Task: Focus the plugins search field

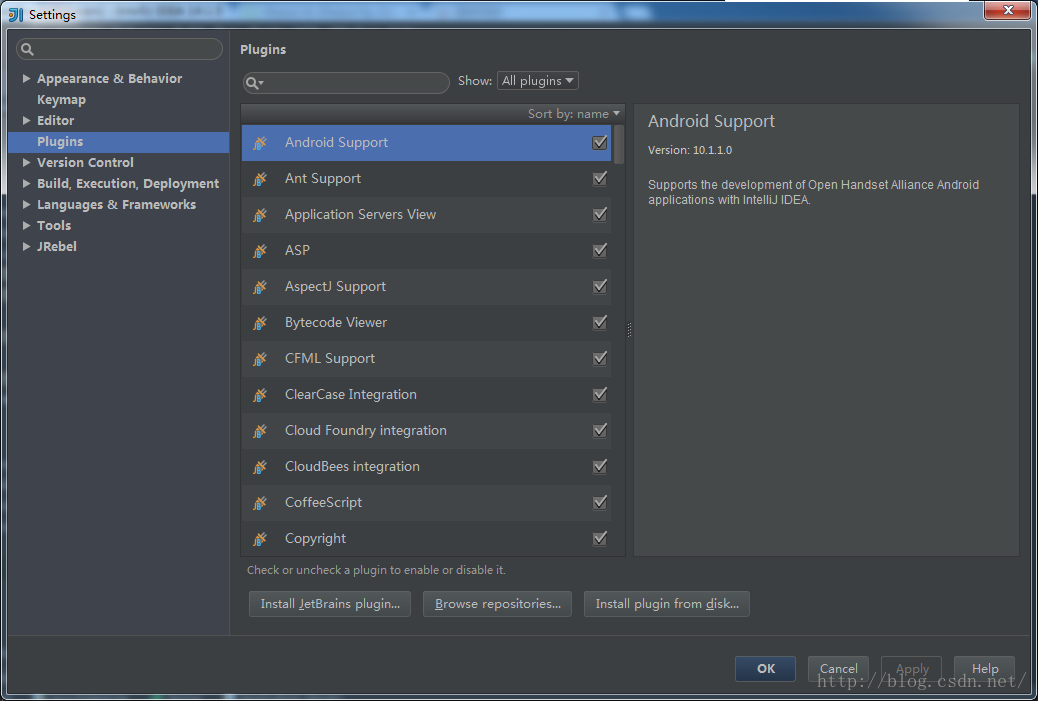Action: [346, 83]
